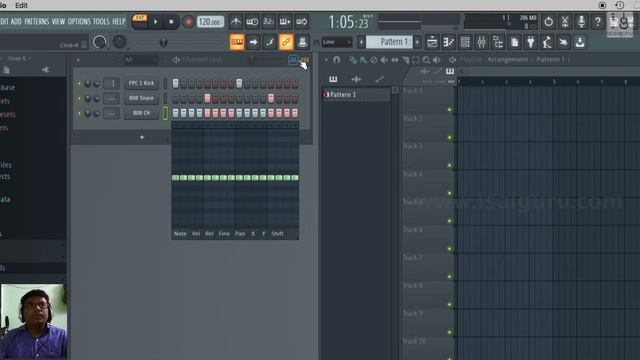Click the note curve toolbar icon
Image resolution: width=640 pixels, height=360 pixels.
coord(269,42)
